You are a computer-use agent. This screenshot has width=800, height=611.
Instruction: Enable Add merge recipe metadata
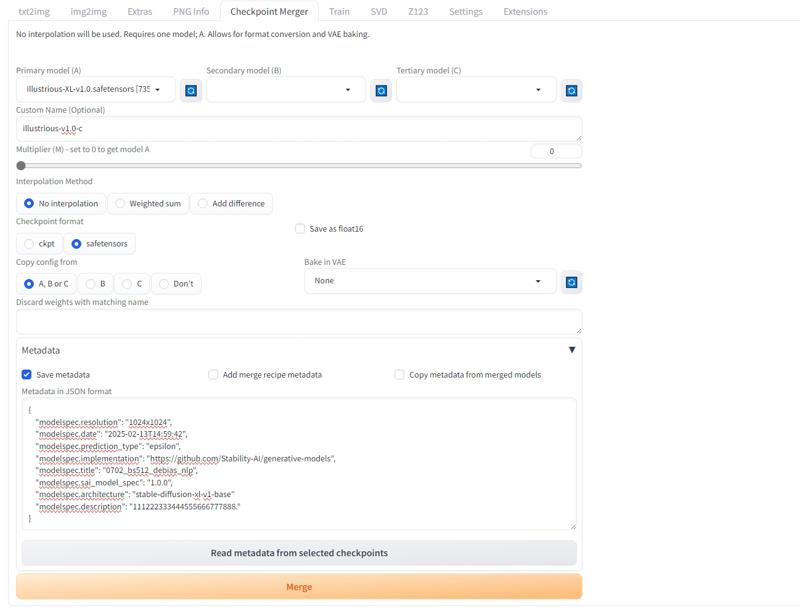pyautogui.click(x=213, y=375)
